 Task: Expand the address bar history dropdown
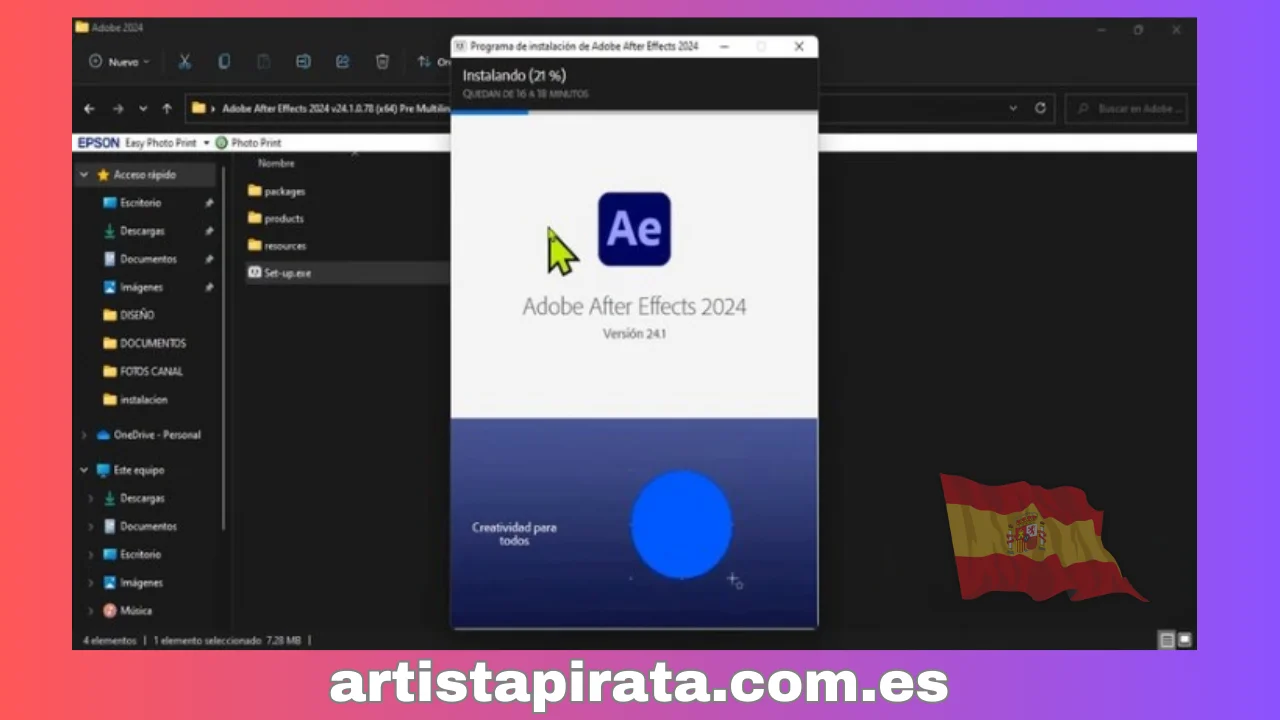pyautogui.click(x=1013, y=108)
